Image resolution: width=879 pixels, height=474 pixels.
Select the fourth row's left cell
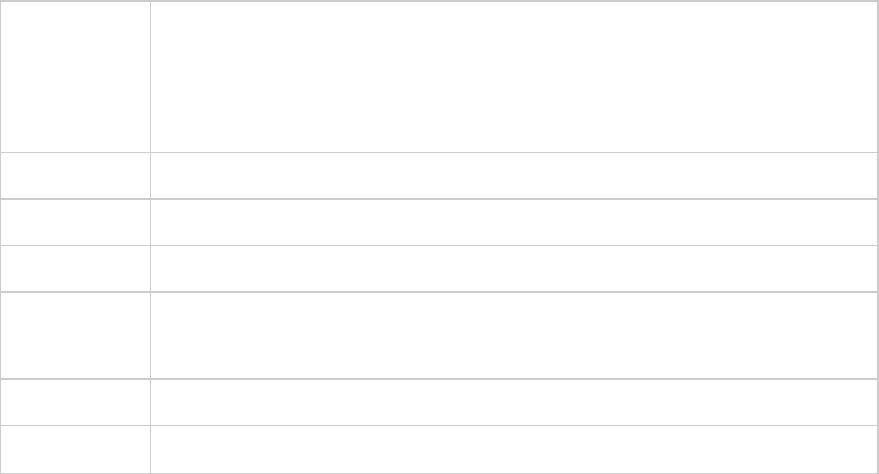click(75, 268)
